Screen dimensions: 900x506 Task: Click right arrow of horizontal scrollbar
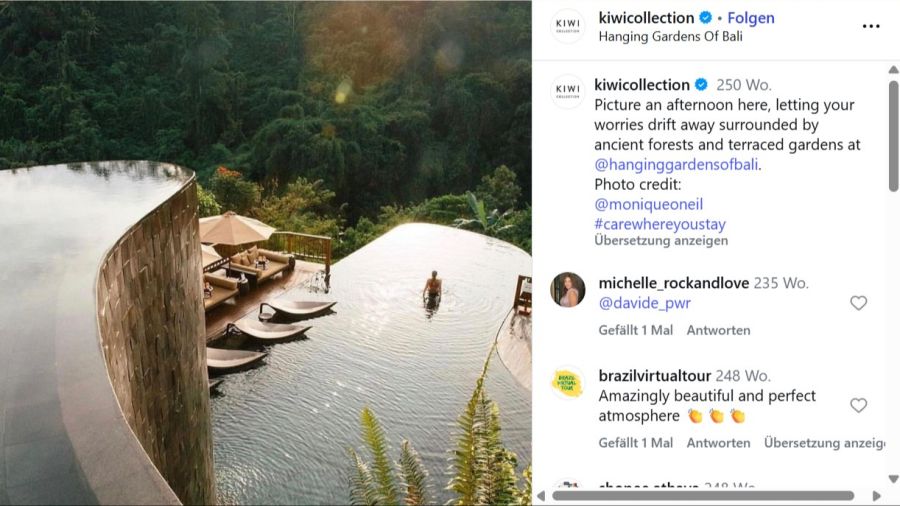(876, 495)
